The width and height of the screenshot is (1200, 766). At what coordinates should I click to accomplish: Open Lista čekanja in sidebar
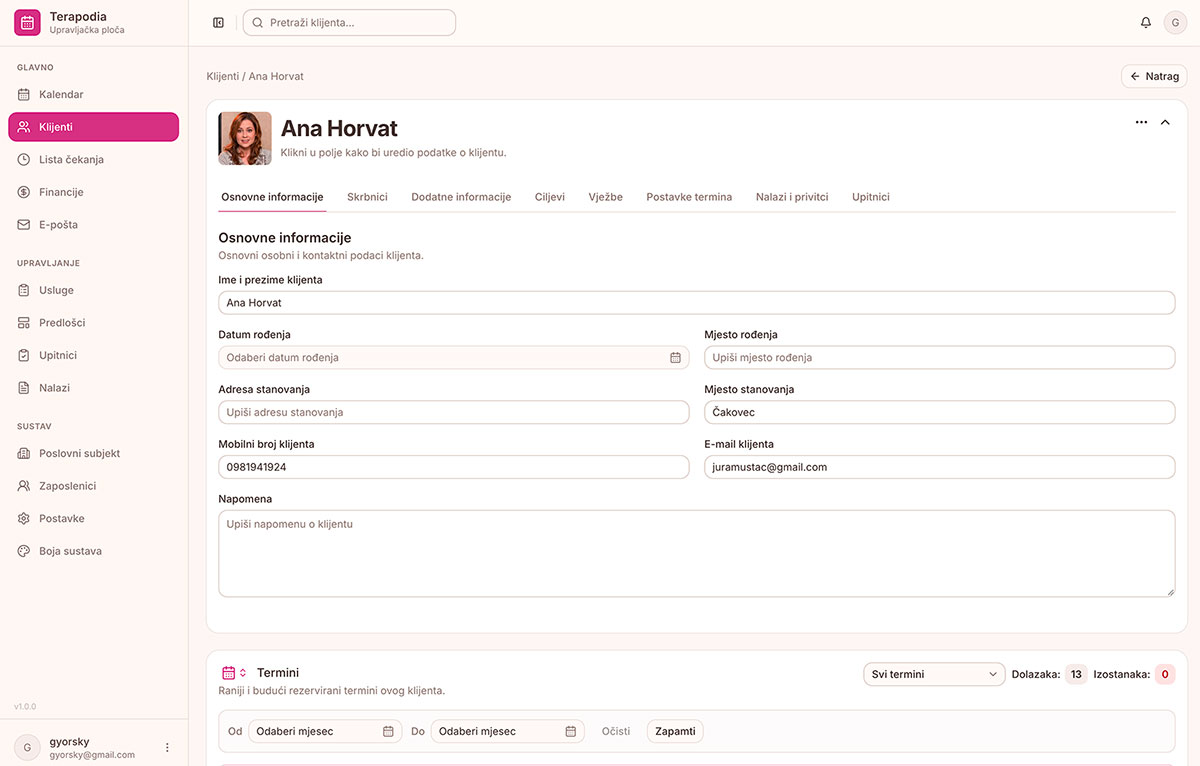[x=94, y=159]
